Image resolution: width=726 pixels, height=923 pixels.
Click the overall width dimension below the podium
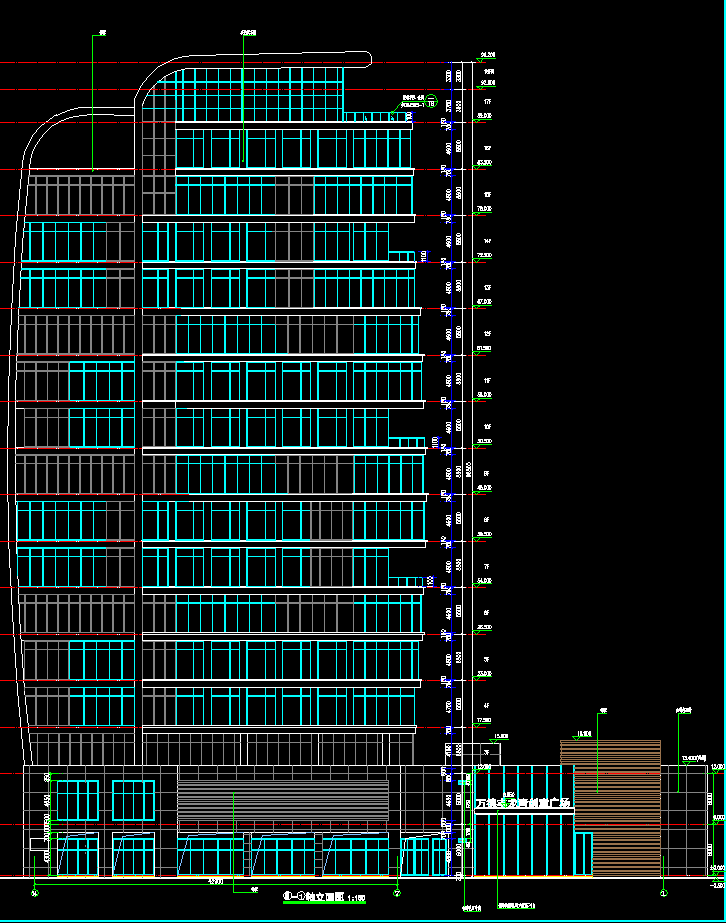click(x=215, y=881)
